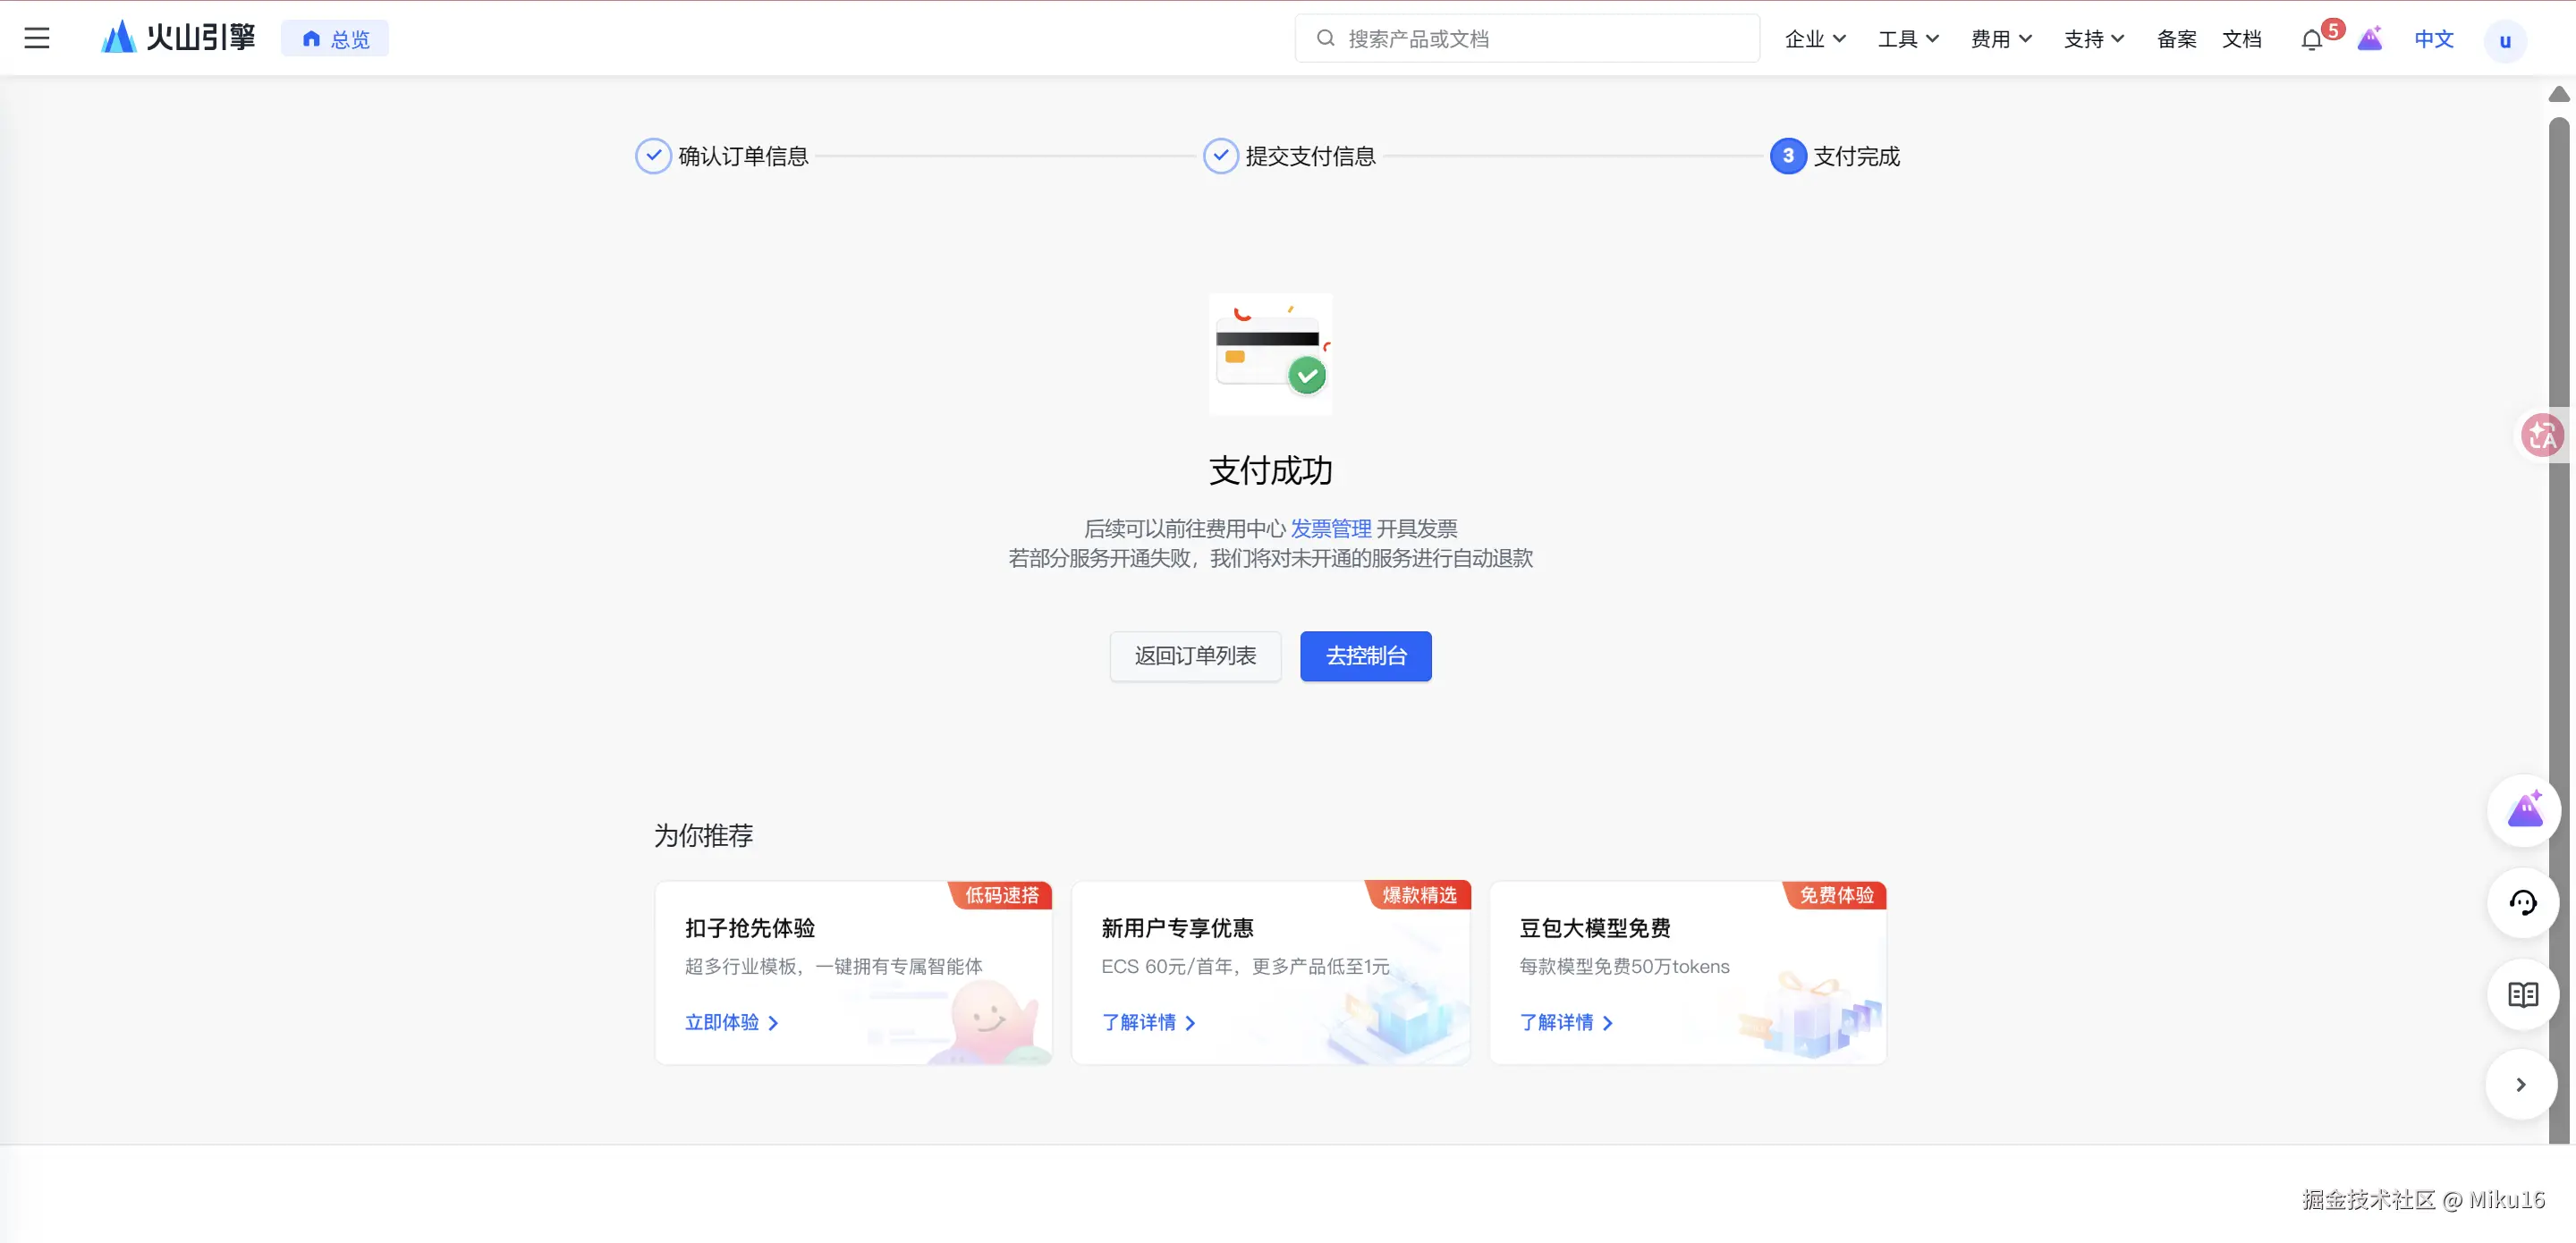Image resolution: width=2576 pixels, height=1243 pixels.
Task: Open the notification bell
Action: pyautogui.click(x=2311, y=40)
